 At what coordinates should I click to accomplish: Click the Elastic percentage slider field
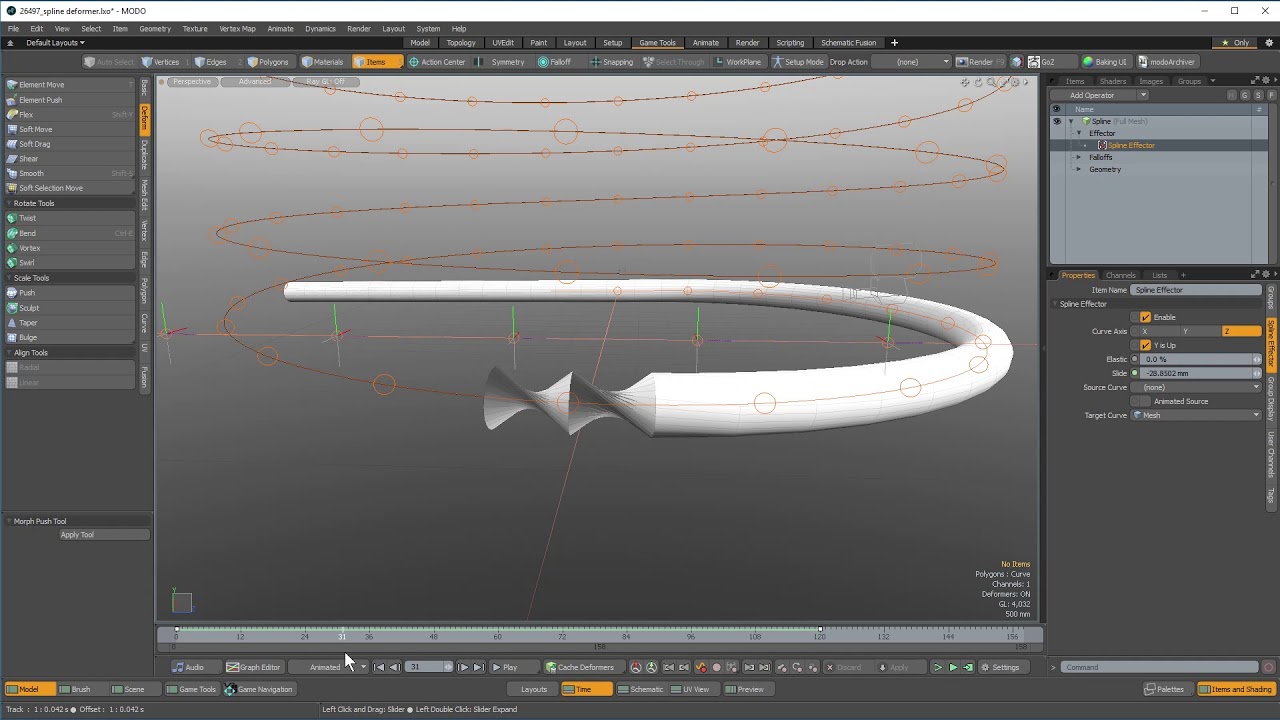(x=1196, y=359)
